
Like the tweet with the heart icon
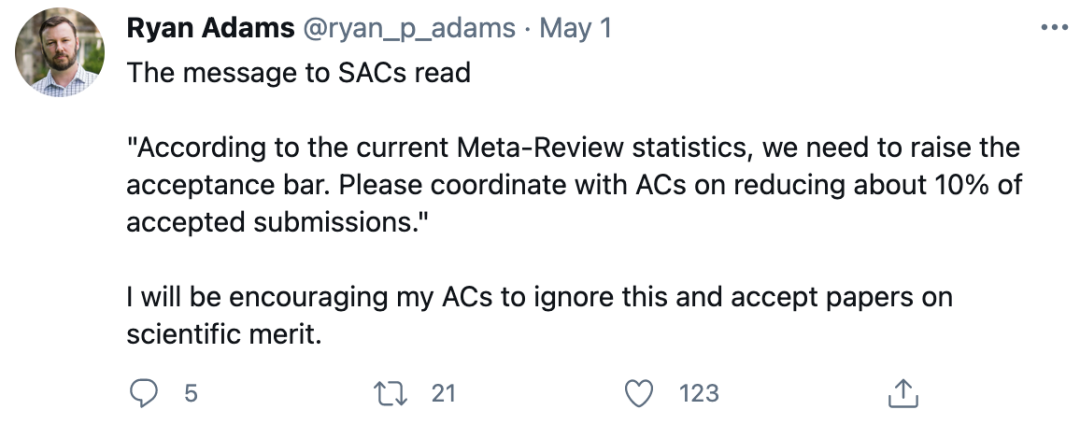point(638,393)
